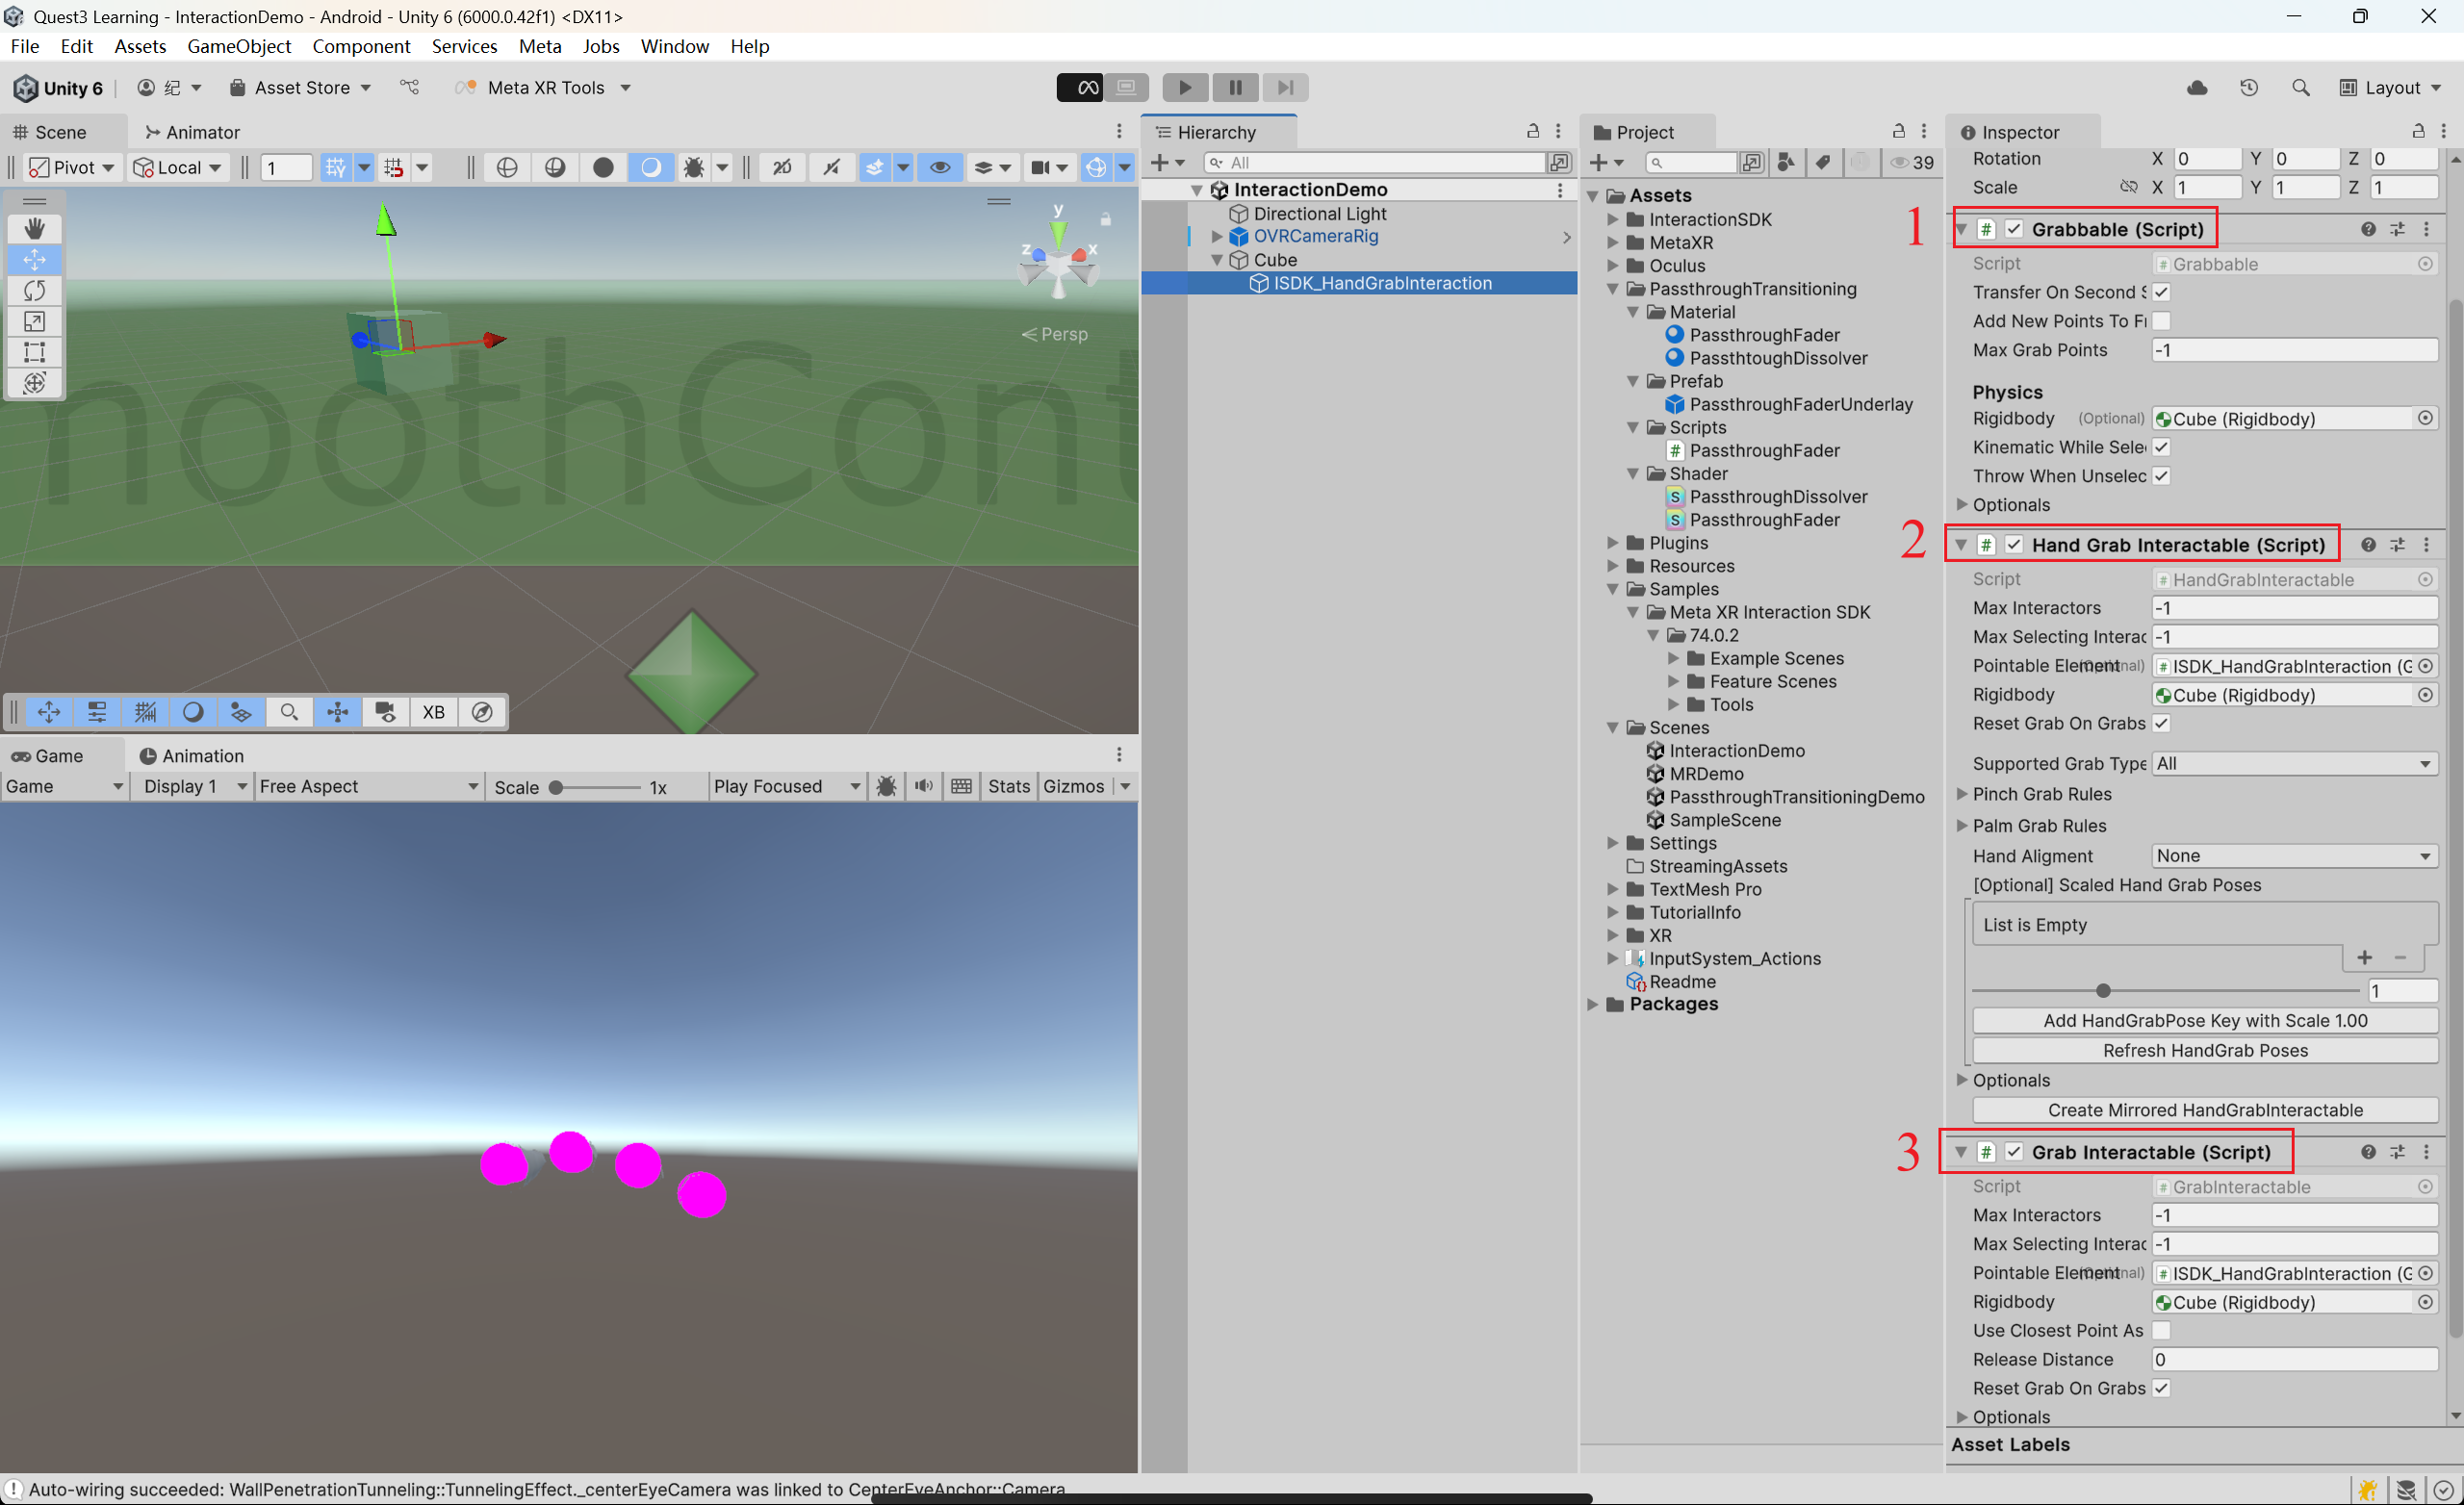Expand Pinch Grab Rules section
This screenshot has width=2464, height=1505.
tap(1961, 794)
